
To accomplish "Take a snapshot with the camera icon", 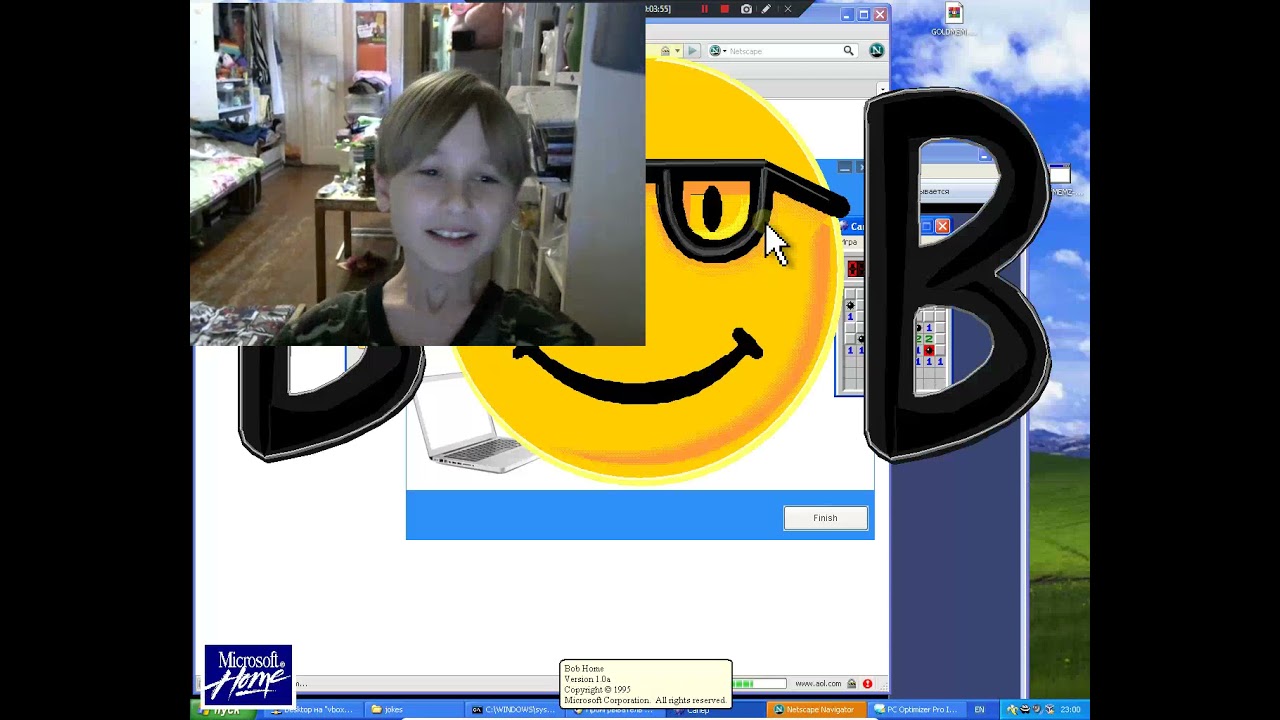I will [746, 10].
